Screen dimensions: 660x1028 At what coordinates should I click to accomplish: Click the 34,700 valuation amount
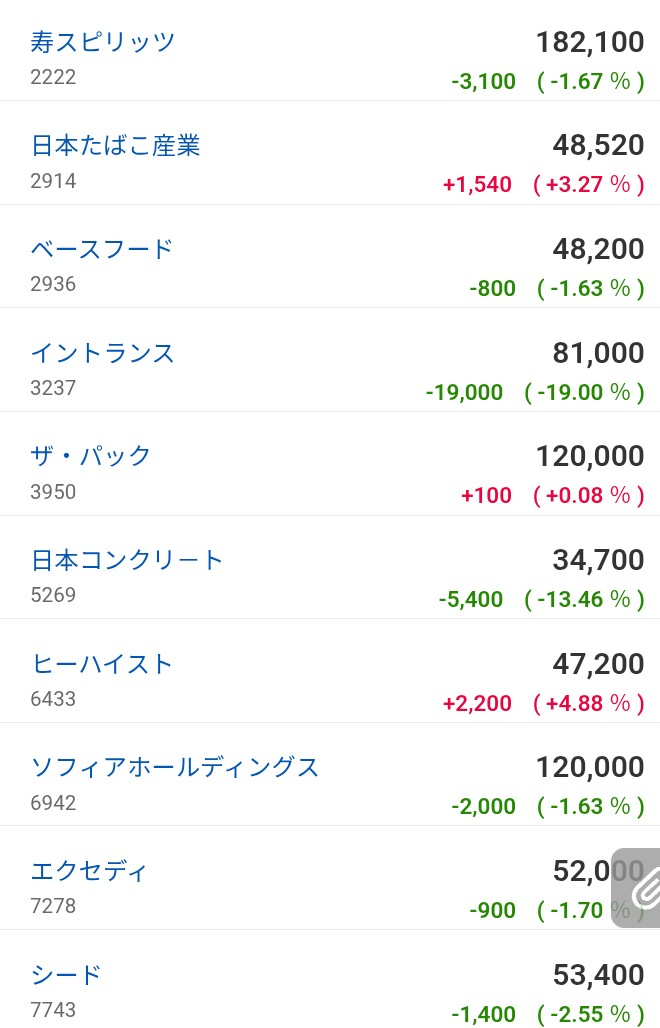tap(598, 560)
